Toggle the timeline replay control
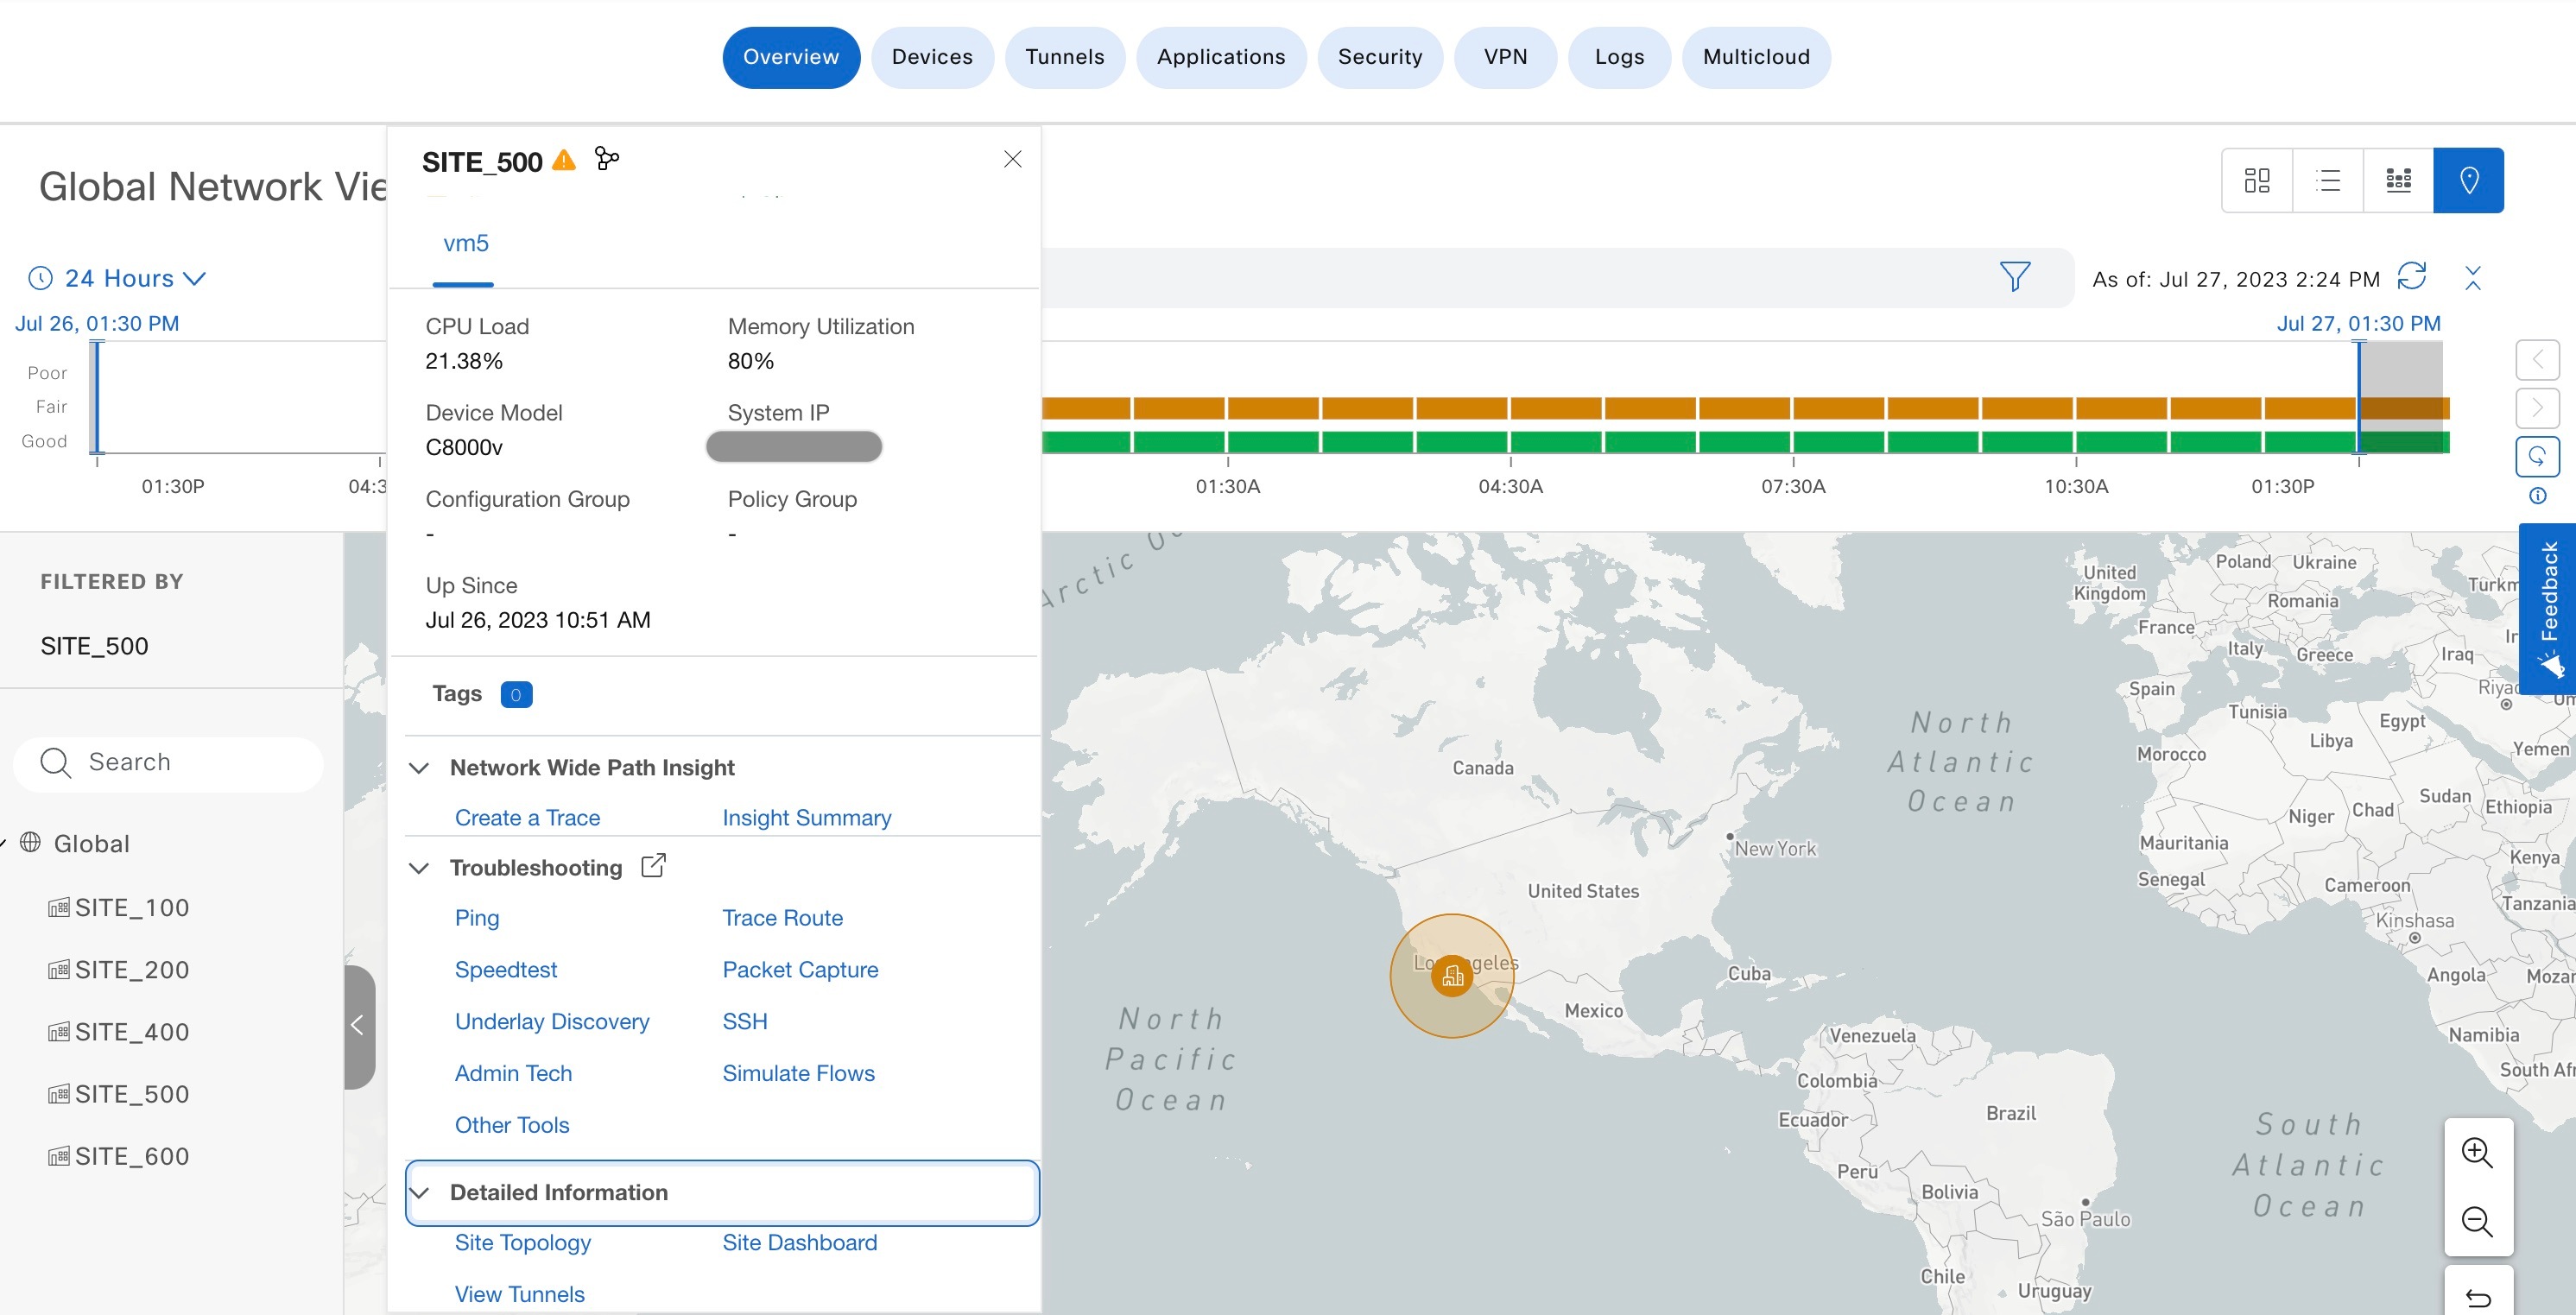 (x=2539, y=456)
